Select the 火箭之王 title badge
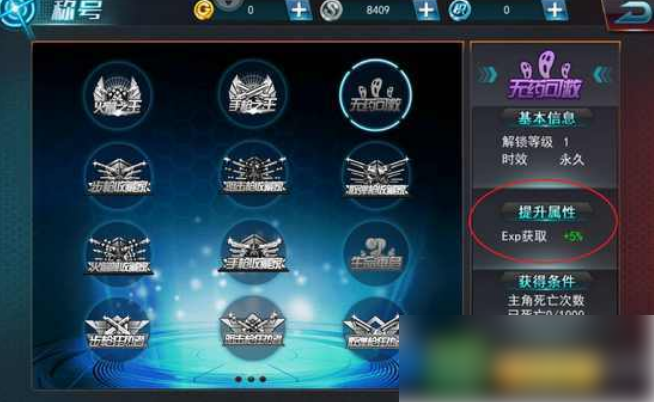654x402 pixels. click(117, 95)
